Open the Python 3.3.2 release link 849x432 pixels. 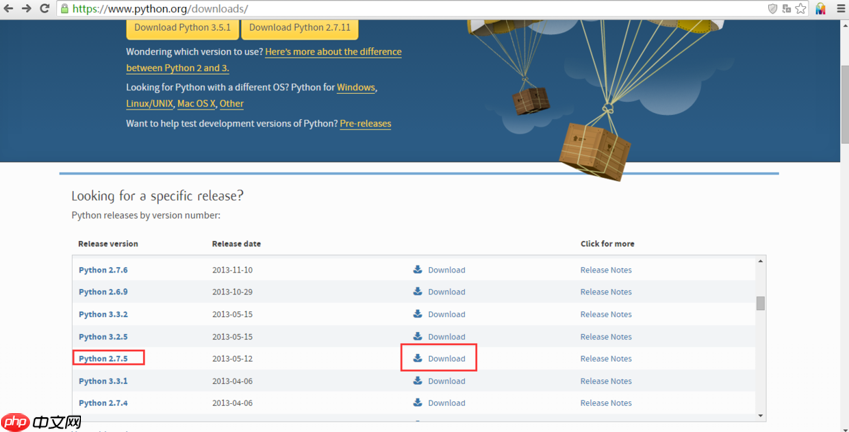103,314
